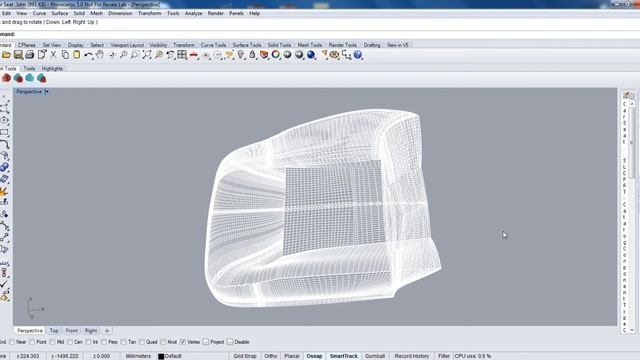Open a file with the folder icon
Viewport: 640px width, 360px height.
[6, 55]
